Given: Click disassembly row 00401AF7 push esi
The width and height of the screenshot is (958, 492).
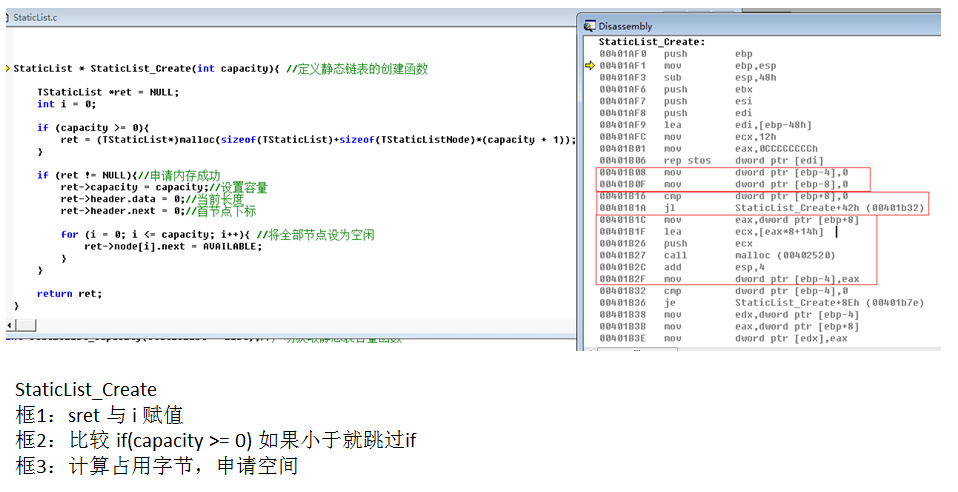Looking at the screenshot, I should point(676,101).
